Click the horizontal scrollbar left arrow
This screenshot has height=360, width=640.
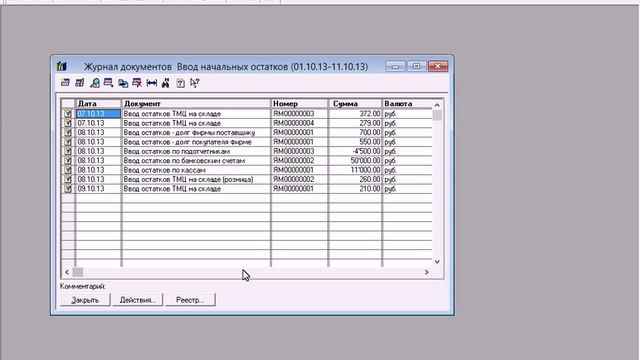point(67,272)
